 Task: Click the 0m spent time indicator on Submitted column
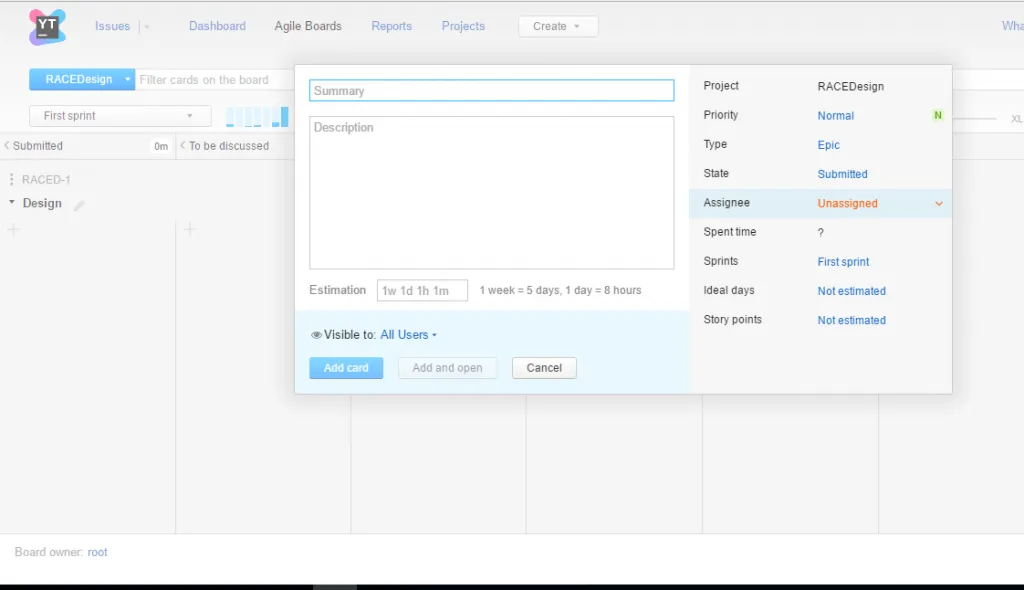point(160,145)
